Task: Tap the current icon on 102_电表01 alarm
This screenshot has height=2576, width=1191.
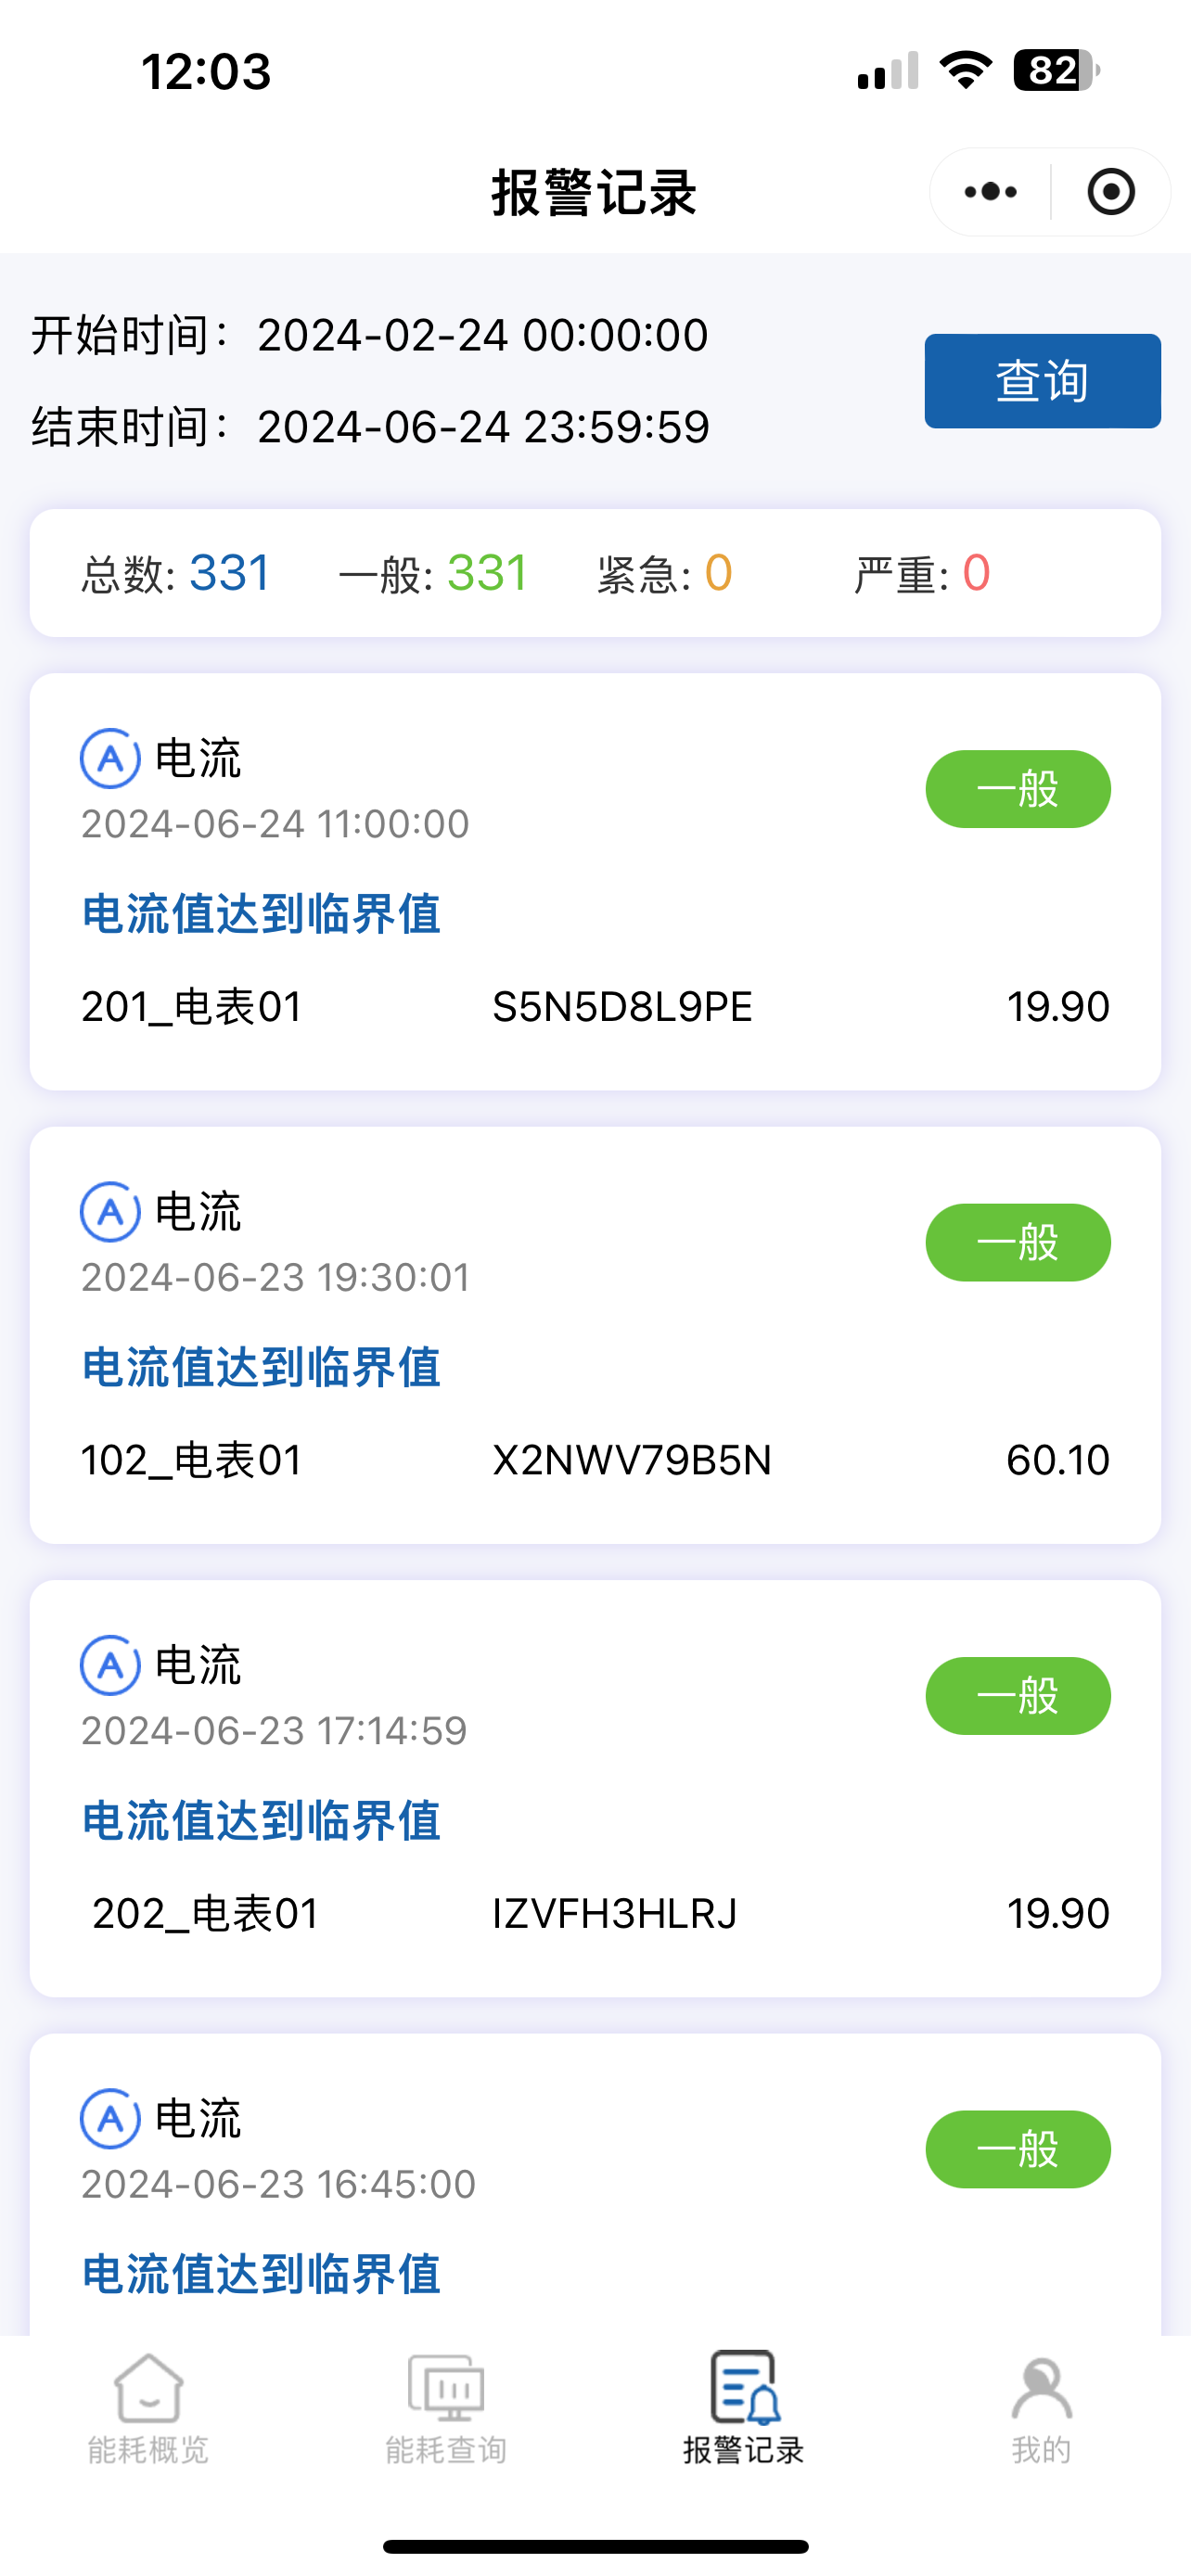Action: pyautogui.click(x=110, y=1212)
